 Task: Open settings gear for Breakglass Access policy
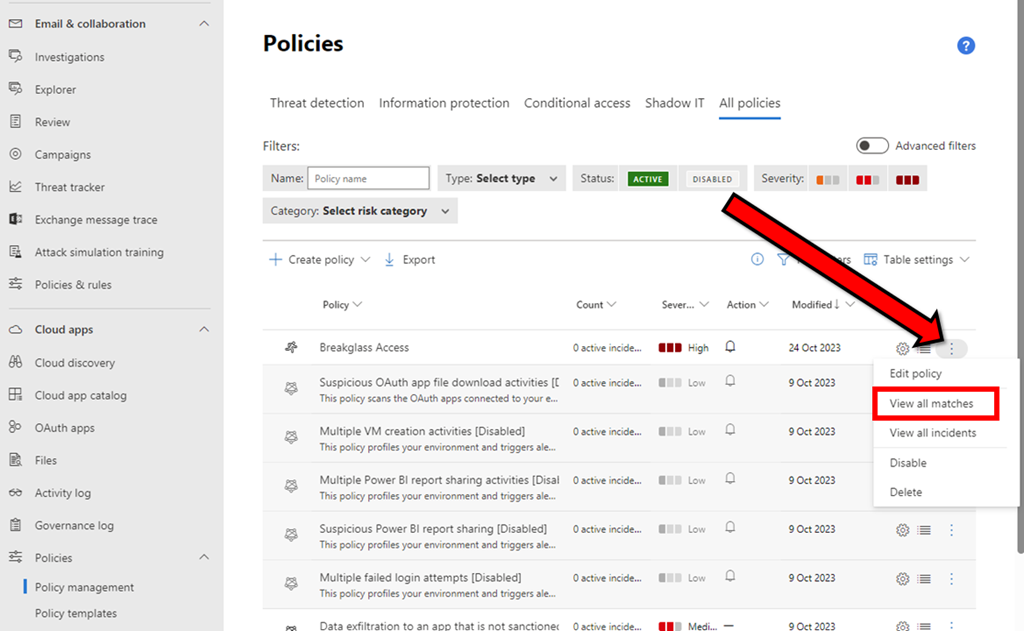tap(902, 348)
